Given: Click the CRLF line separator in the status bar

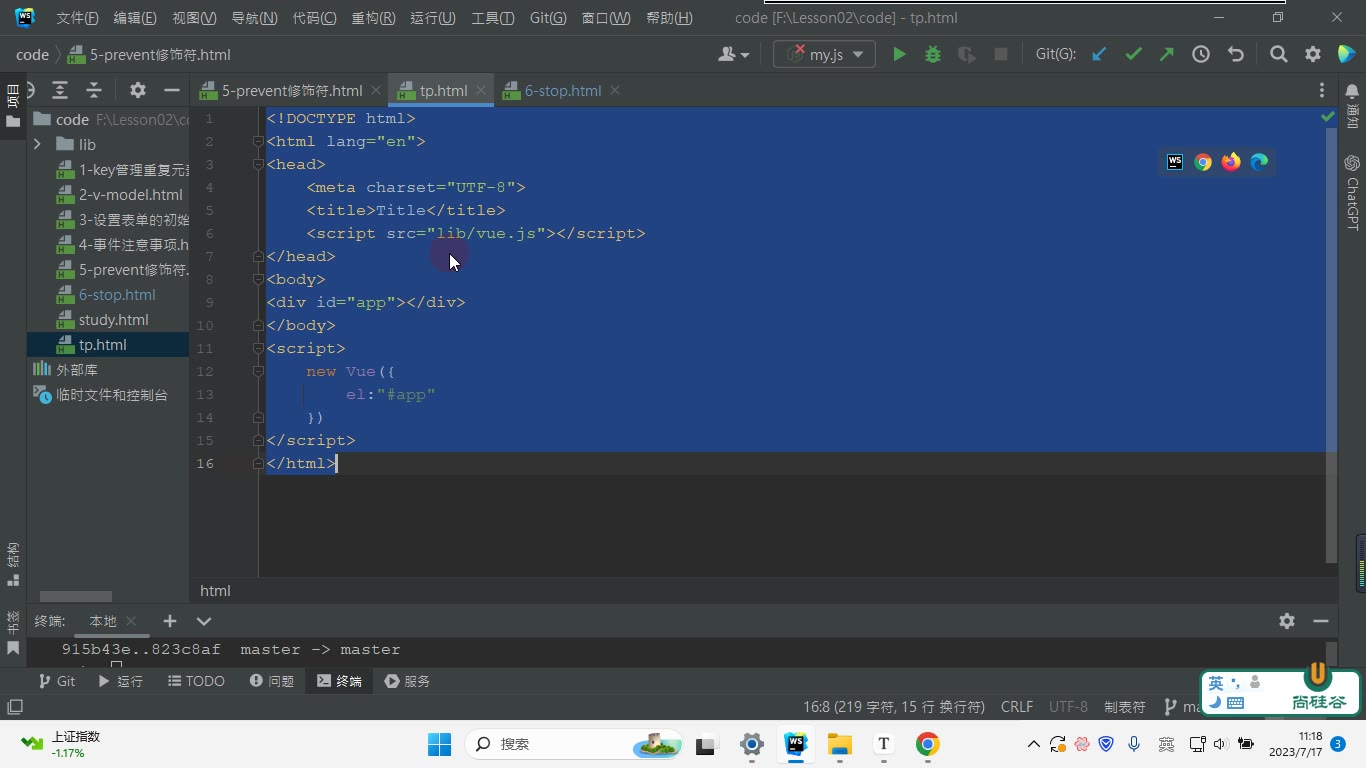Looking at the screenshot, I should coord(1017,707).
